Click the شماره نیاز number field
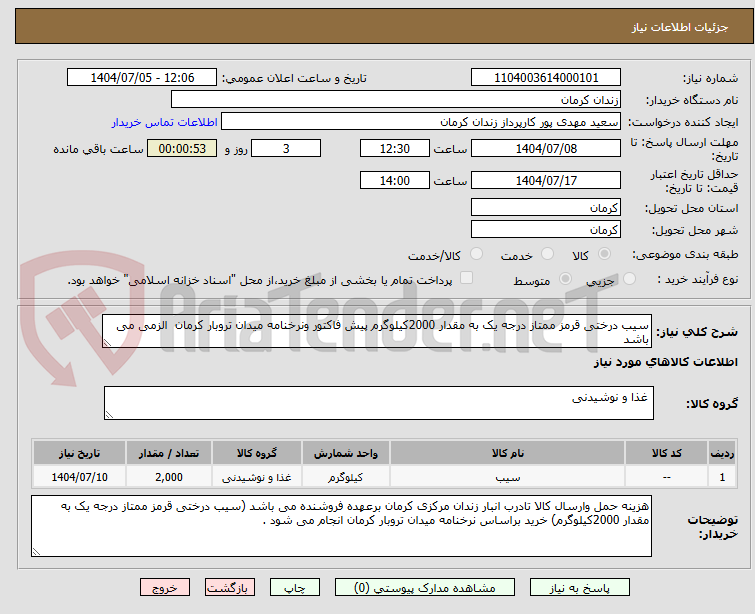Screen dimensions: 755x614 [546, 78]
